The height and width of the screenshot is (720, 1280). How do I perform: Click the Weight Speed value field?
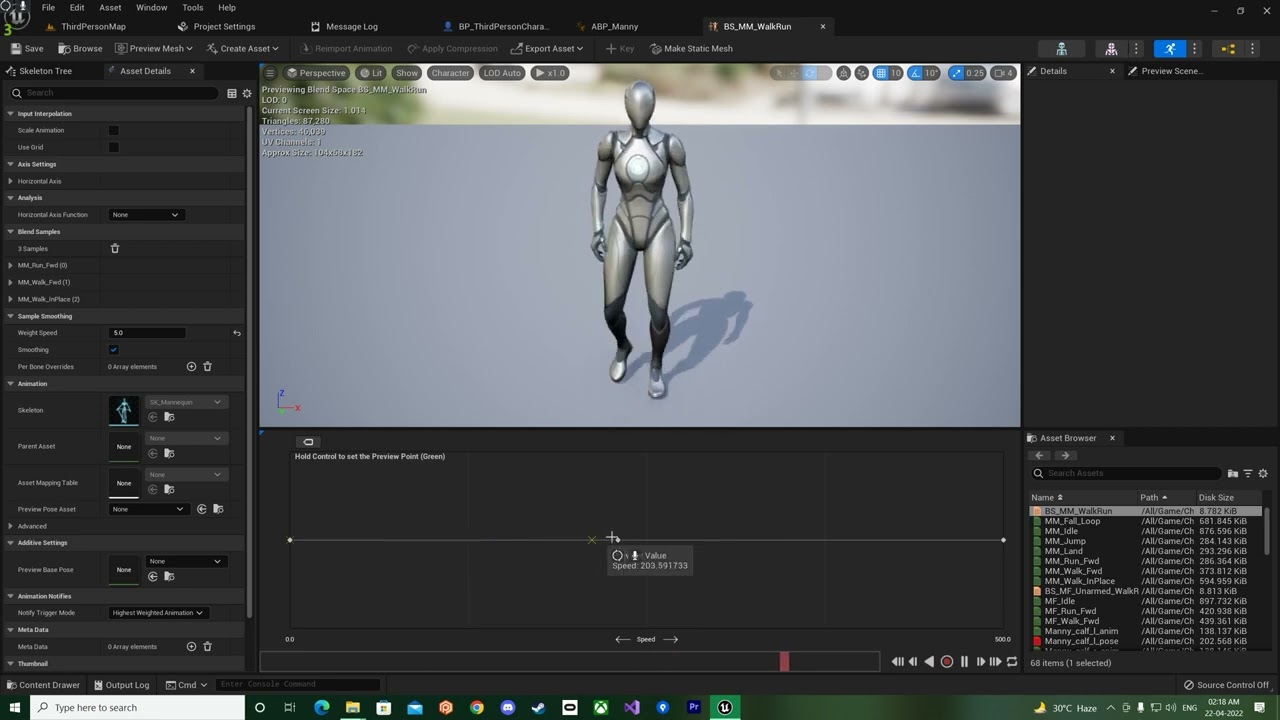click(147, 333)
